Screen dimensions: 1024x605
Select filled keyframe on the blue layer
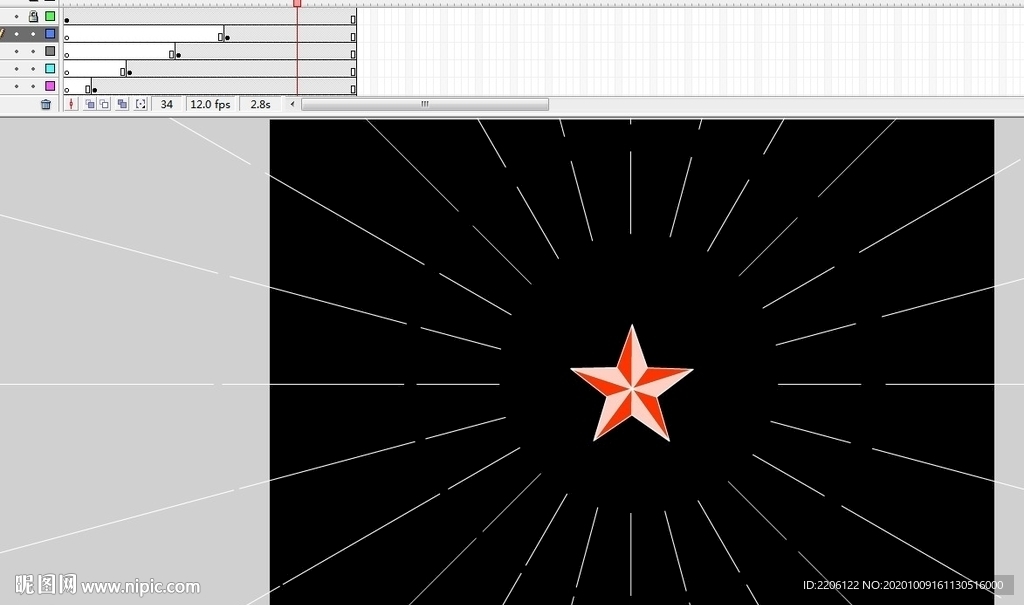click(227, 38)
